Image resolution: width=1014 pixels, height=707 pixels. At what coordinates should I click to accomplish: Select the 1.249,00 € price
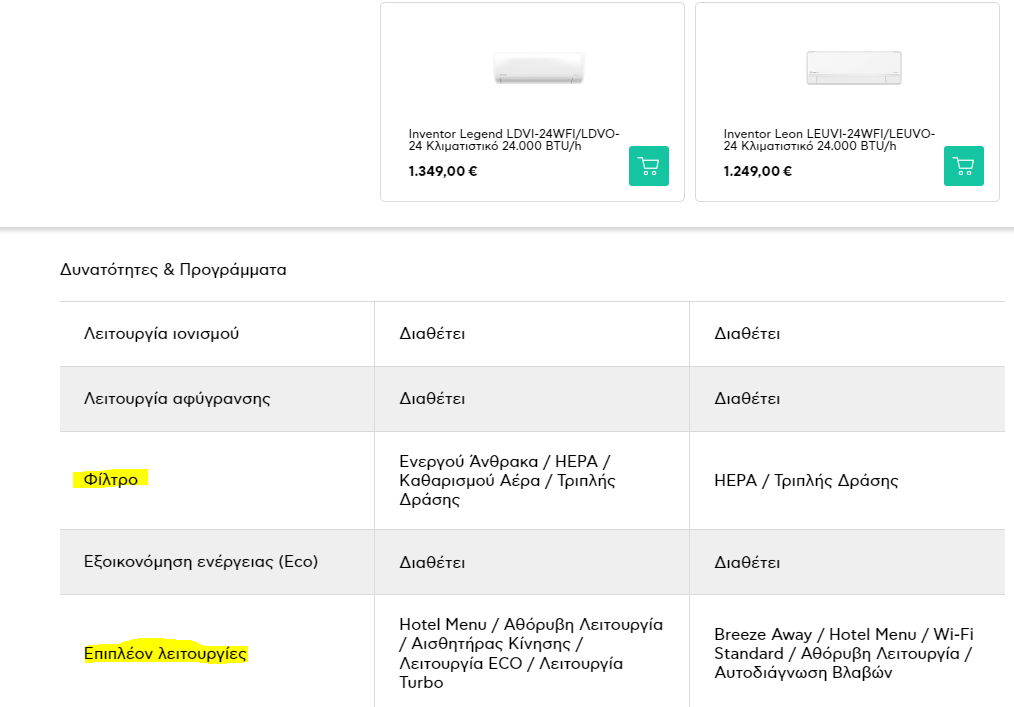758,171
